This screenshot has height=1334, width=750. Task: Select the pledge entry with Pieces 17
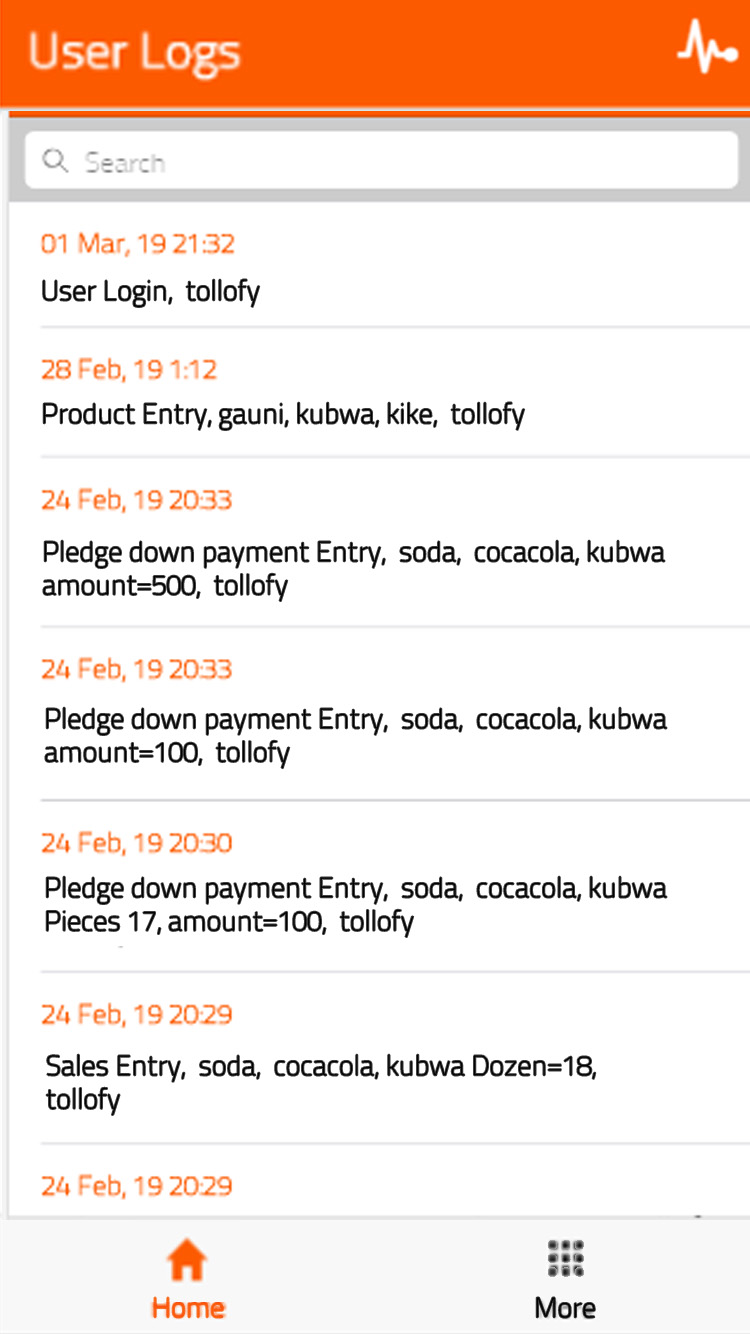pos(355,904)
